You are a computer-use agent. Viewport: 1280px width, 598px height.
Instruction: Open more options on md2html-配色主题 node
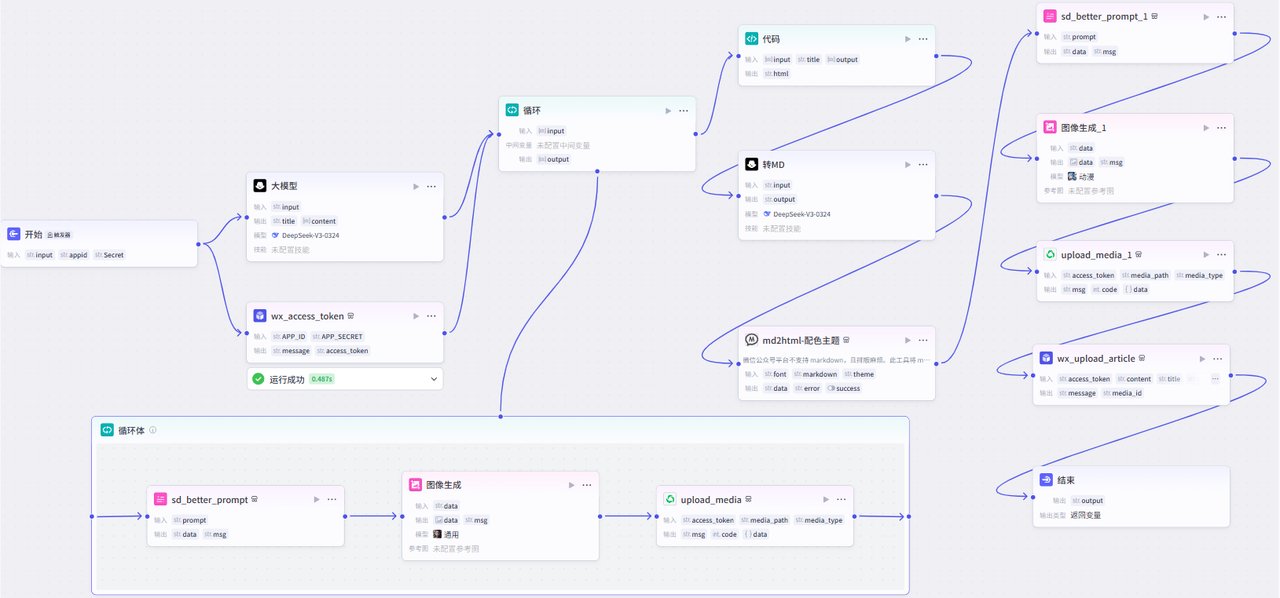923,340
